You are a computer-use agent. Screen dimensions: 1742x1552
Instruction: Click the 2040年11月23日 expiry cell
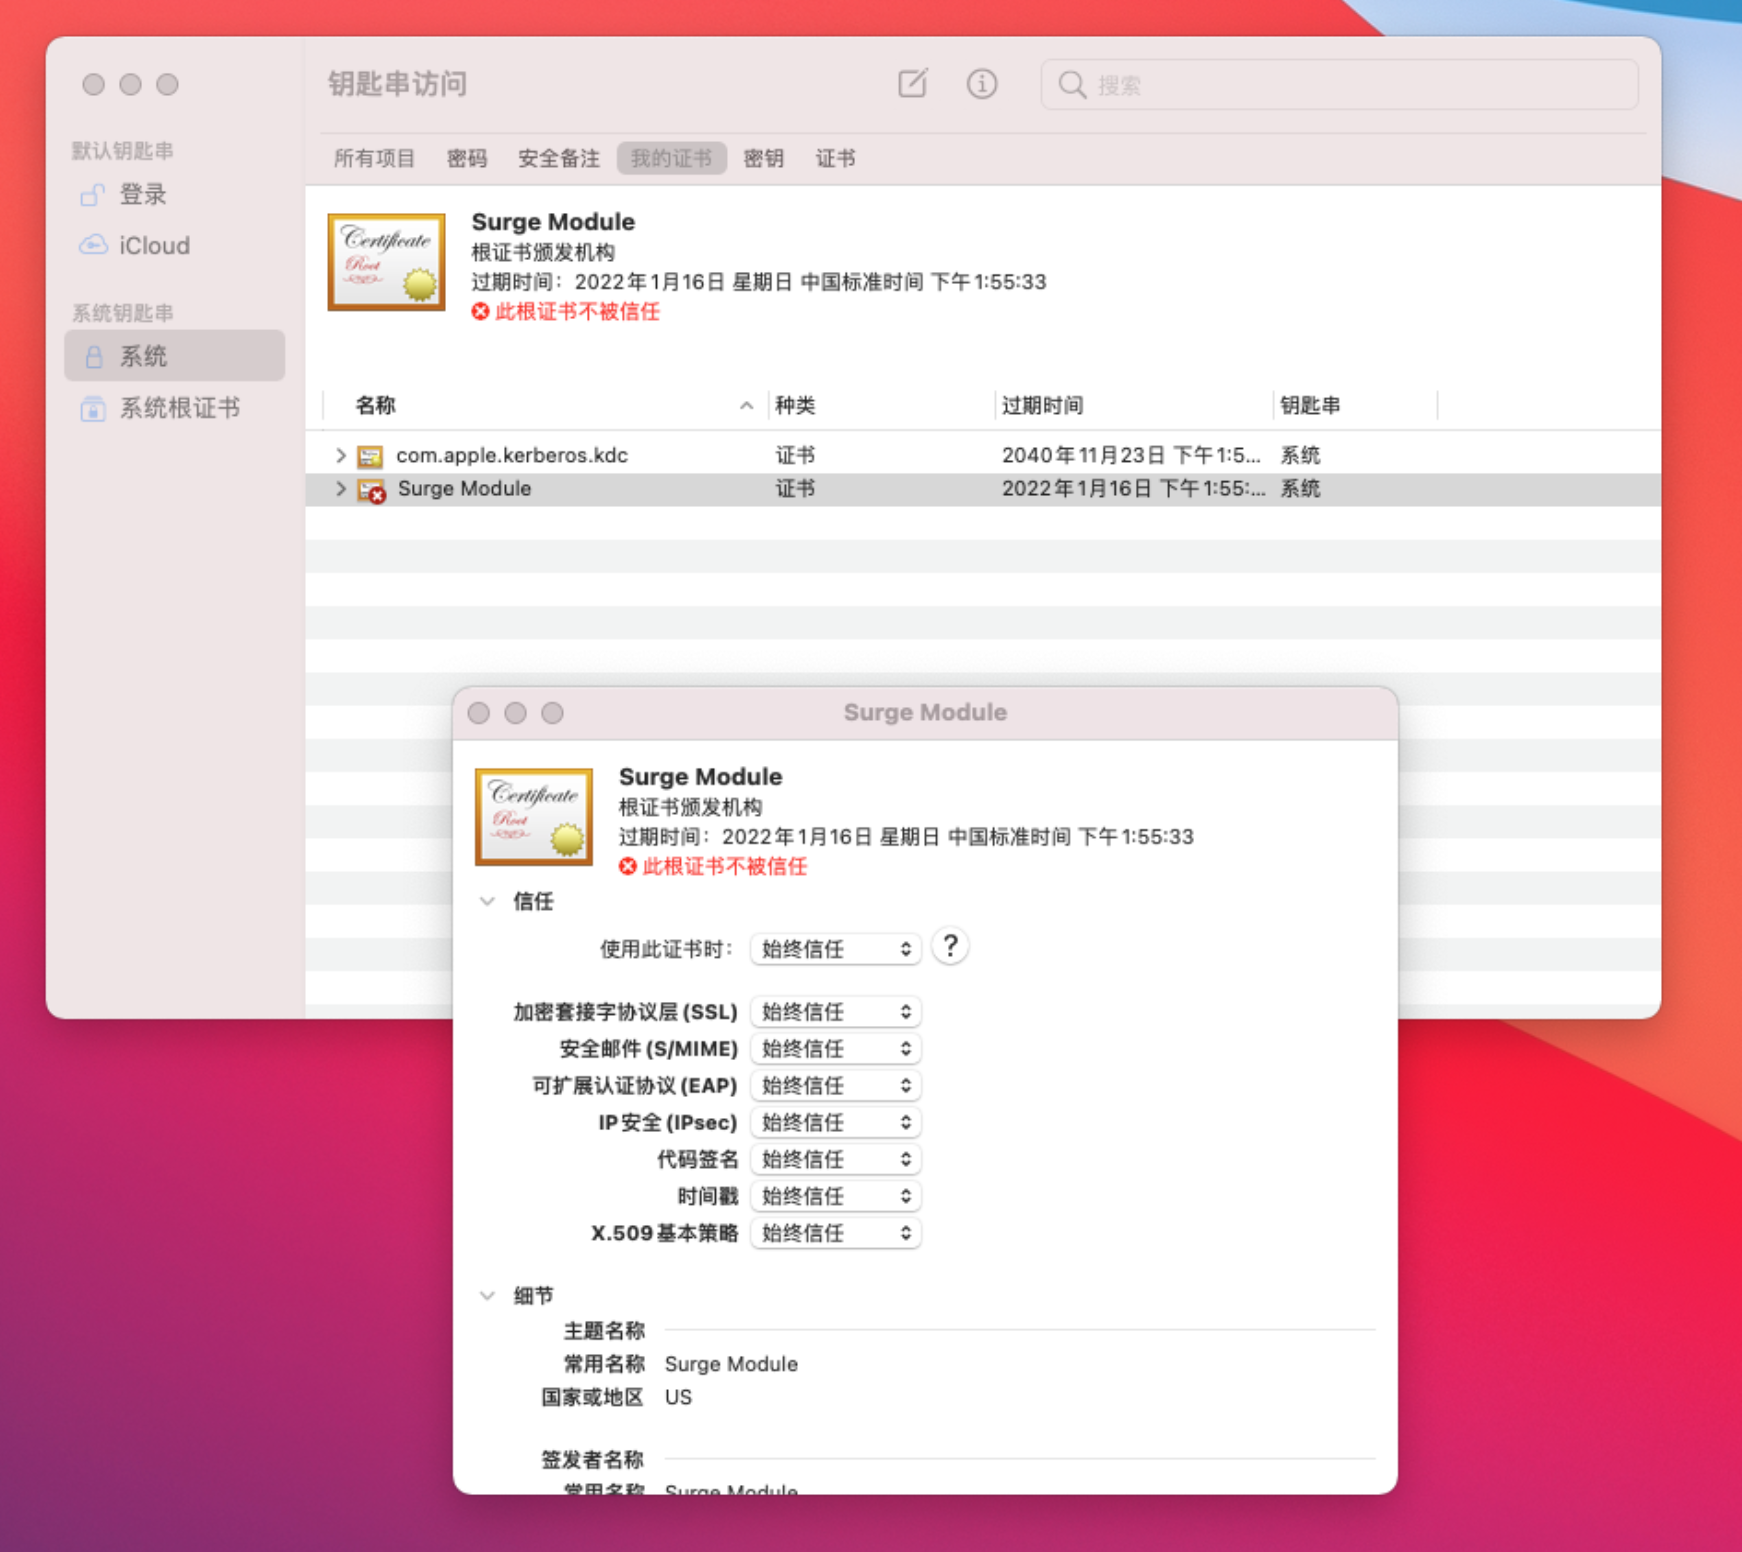[1131, 456]
